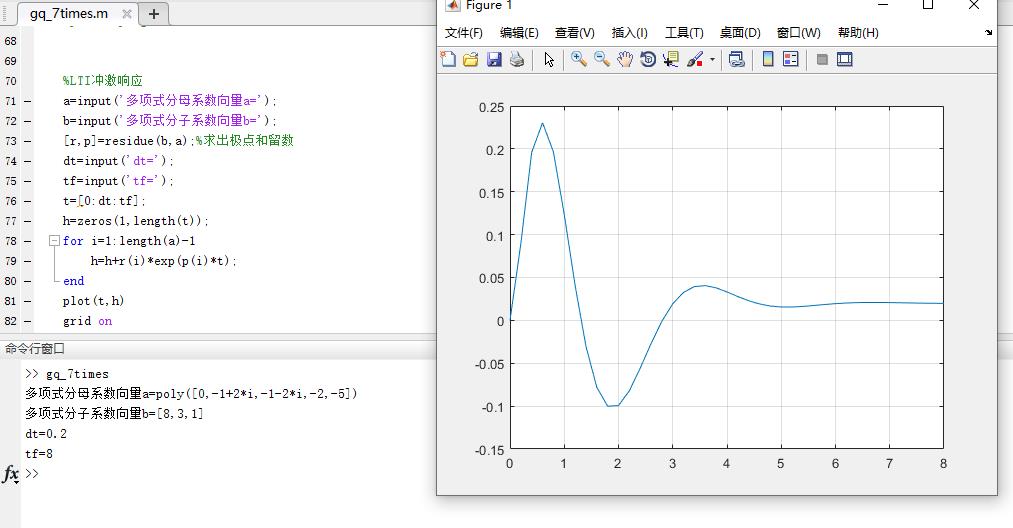Activate the Brush data tool
The height and width of the screenshot is (528, 1013).
point(694,59)
